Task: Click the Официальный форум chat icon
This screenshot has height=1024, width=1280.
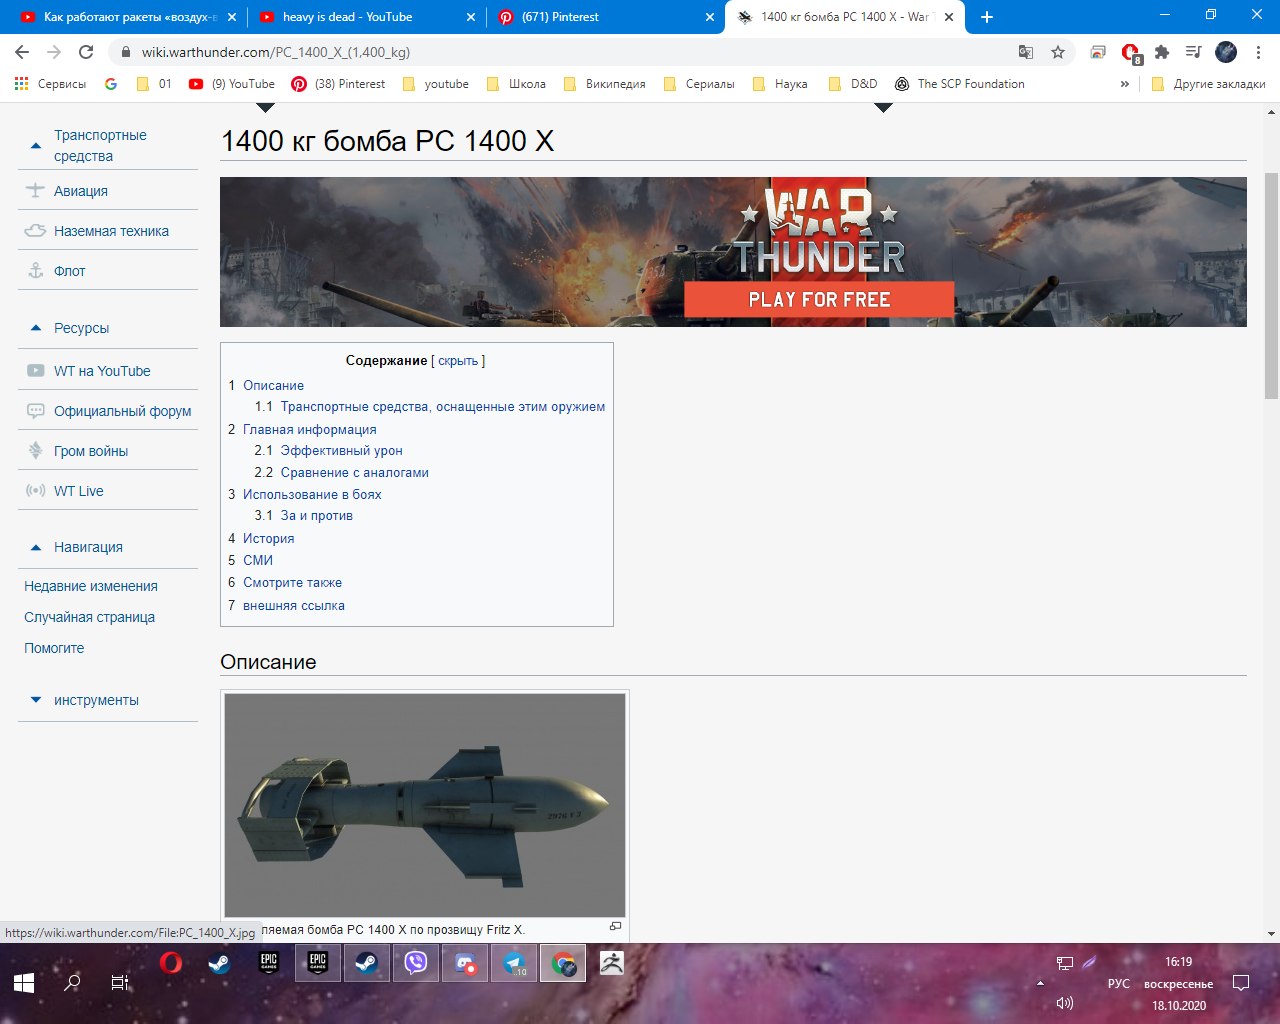Action: (x=35, y=411)
